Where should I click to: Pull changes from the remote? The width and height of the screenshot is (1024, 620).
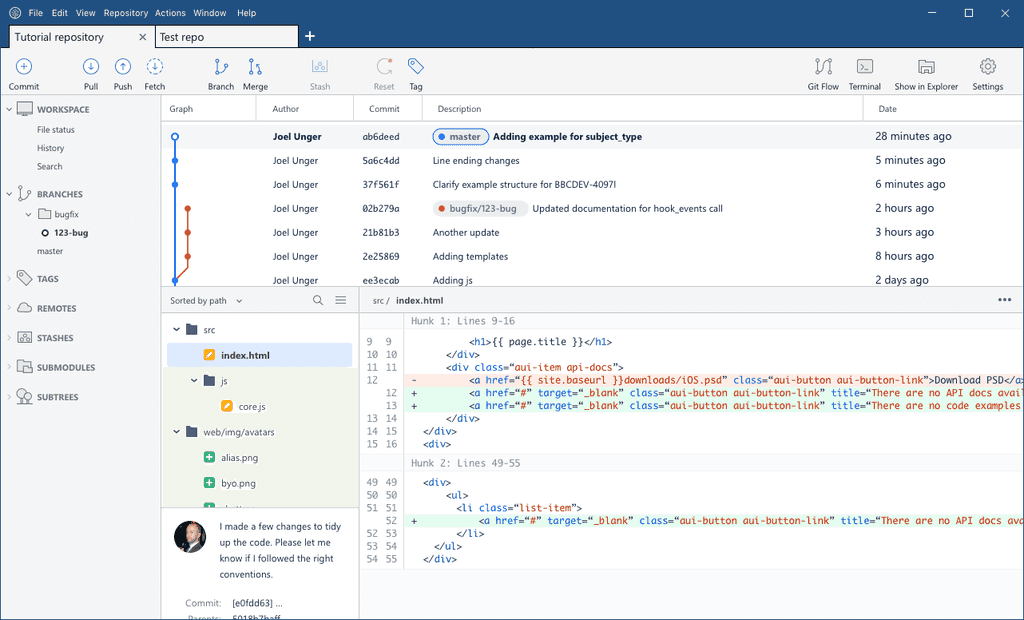tap(90, 72)
